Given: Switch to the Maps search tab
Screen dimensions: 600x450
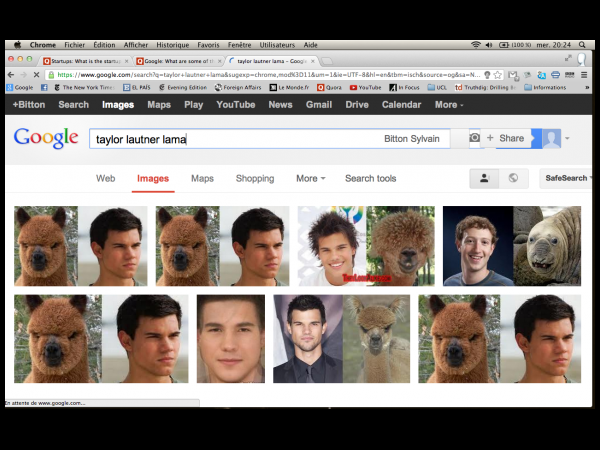Looking at the screenshot, I should (x=202, y=178).
